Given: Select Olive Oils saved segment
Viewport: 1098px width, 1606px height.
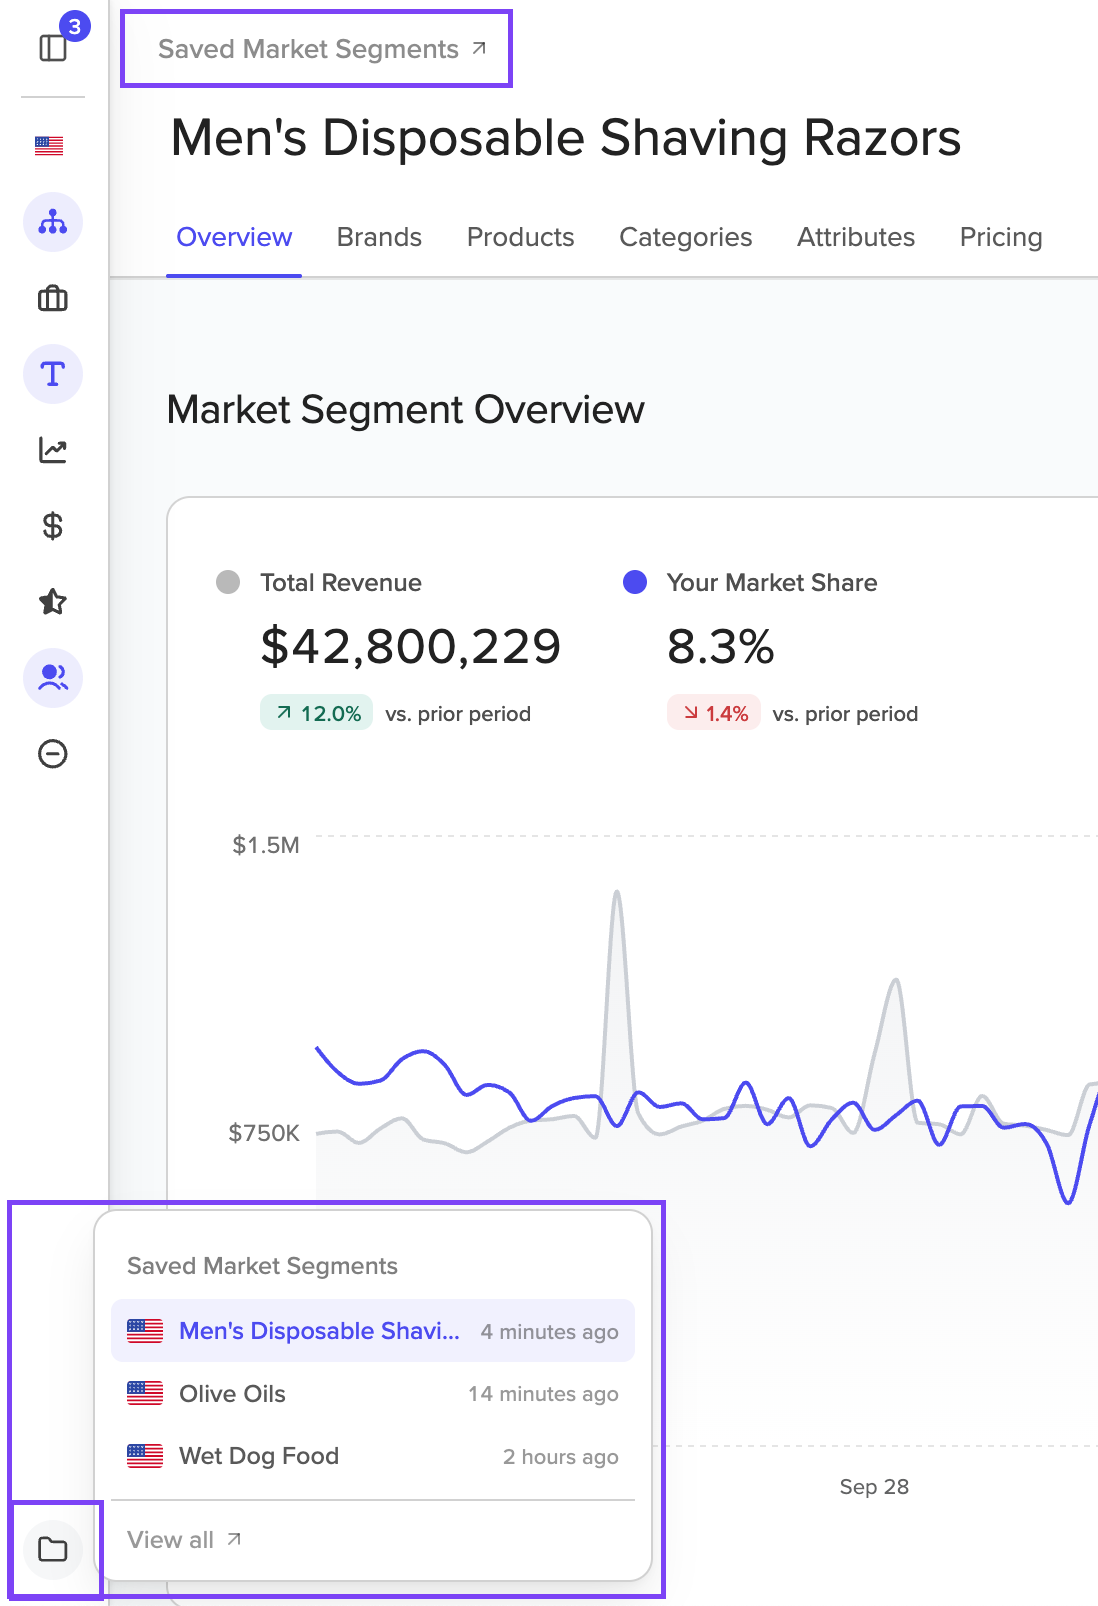Looking at the screenshot, I should (x=373, y=1393).
